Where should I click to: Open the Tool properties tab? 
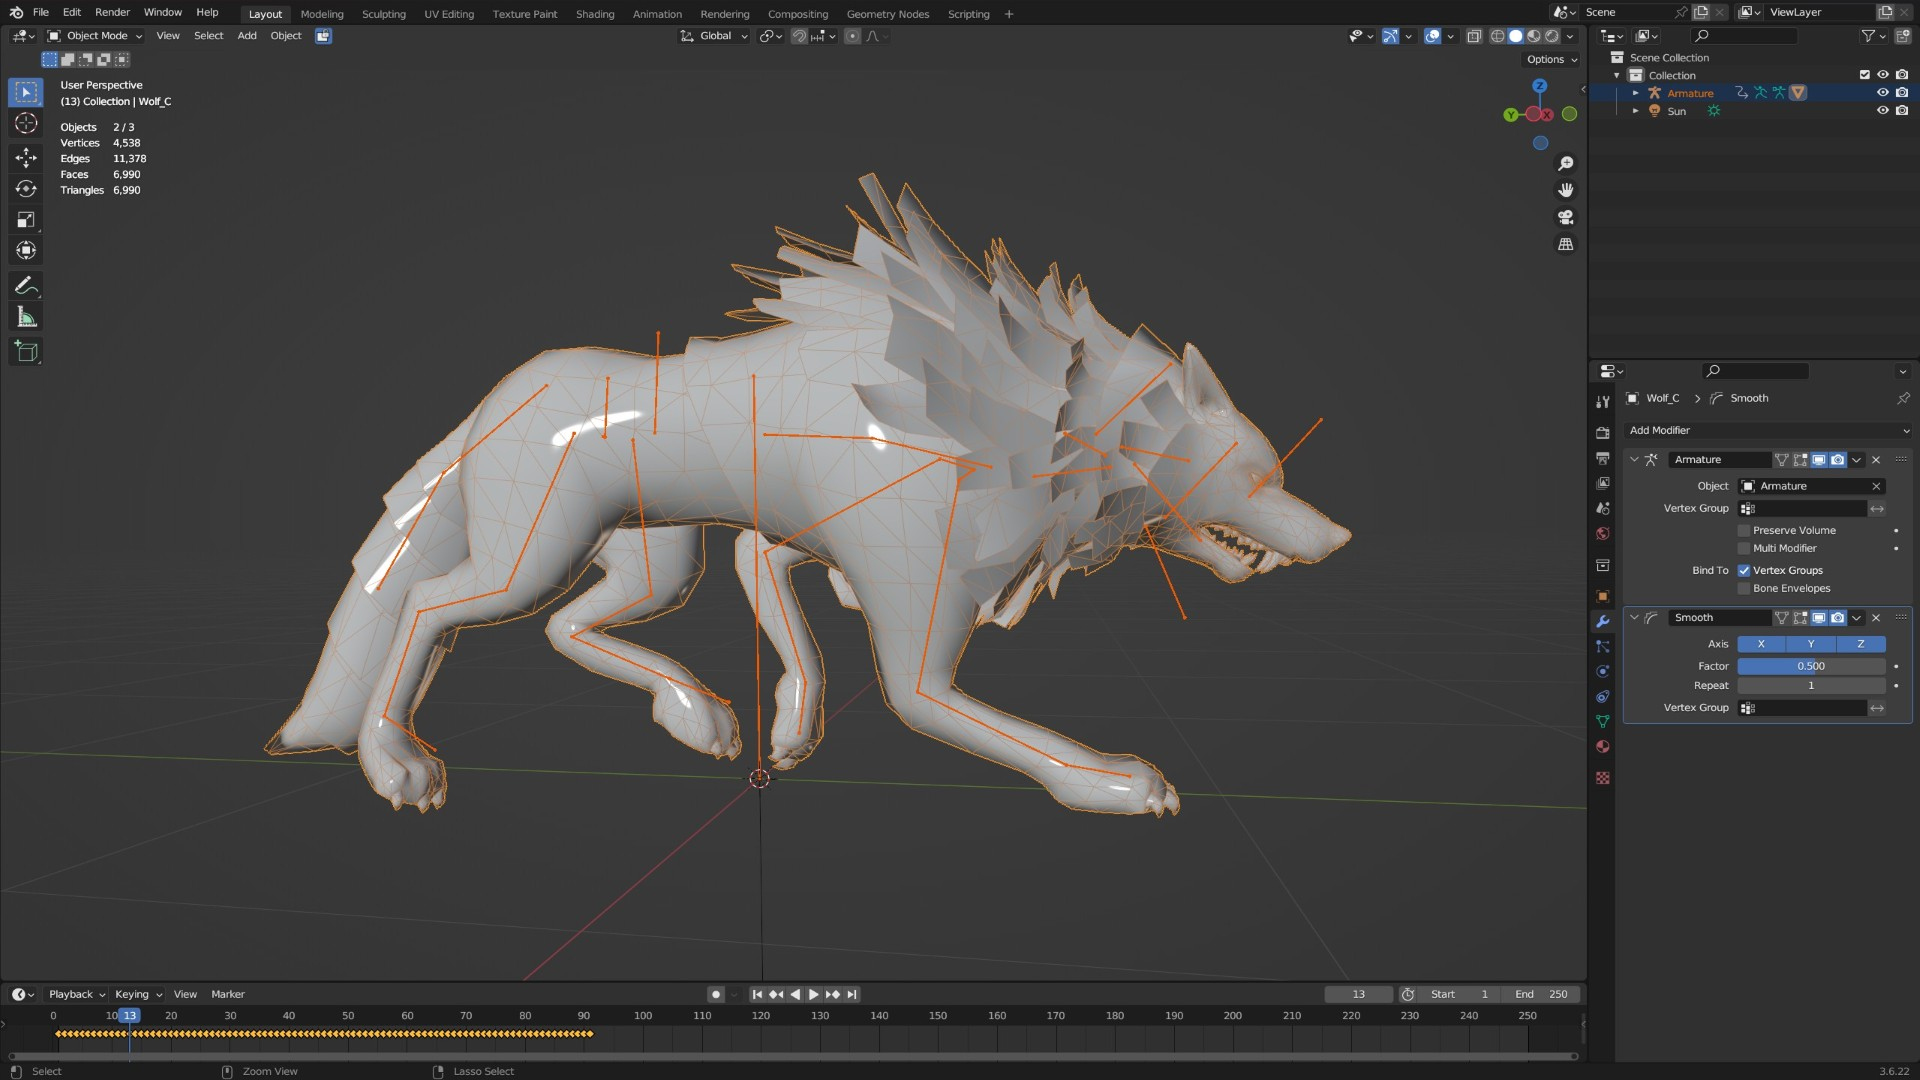point(1603,401)
